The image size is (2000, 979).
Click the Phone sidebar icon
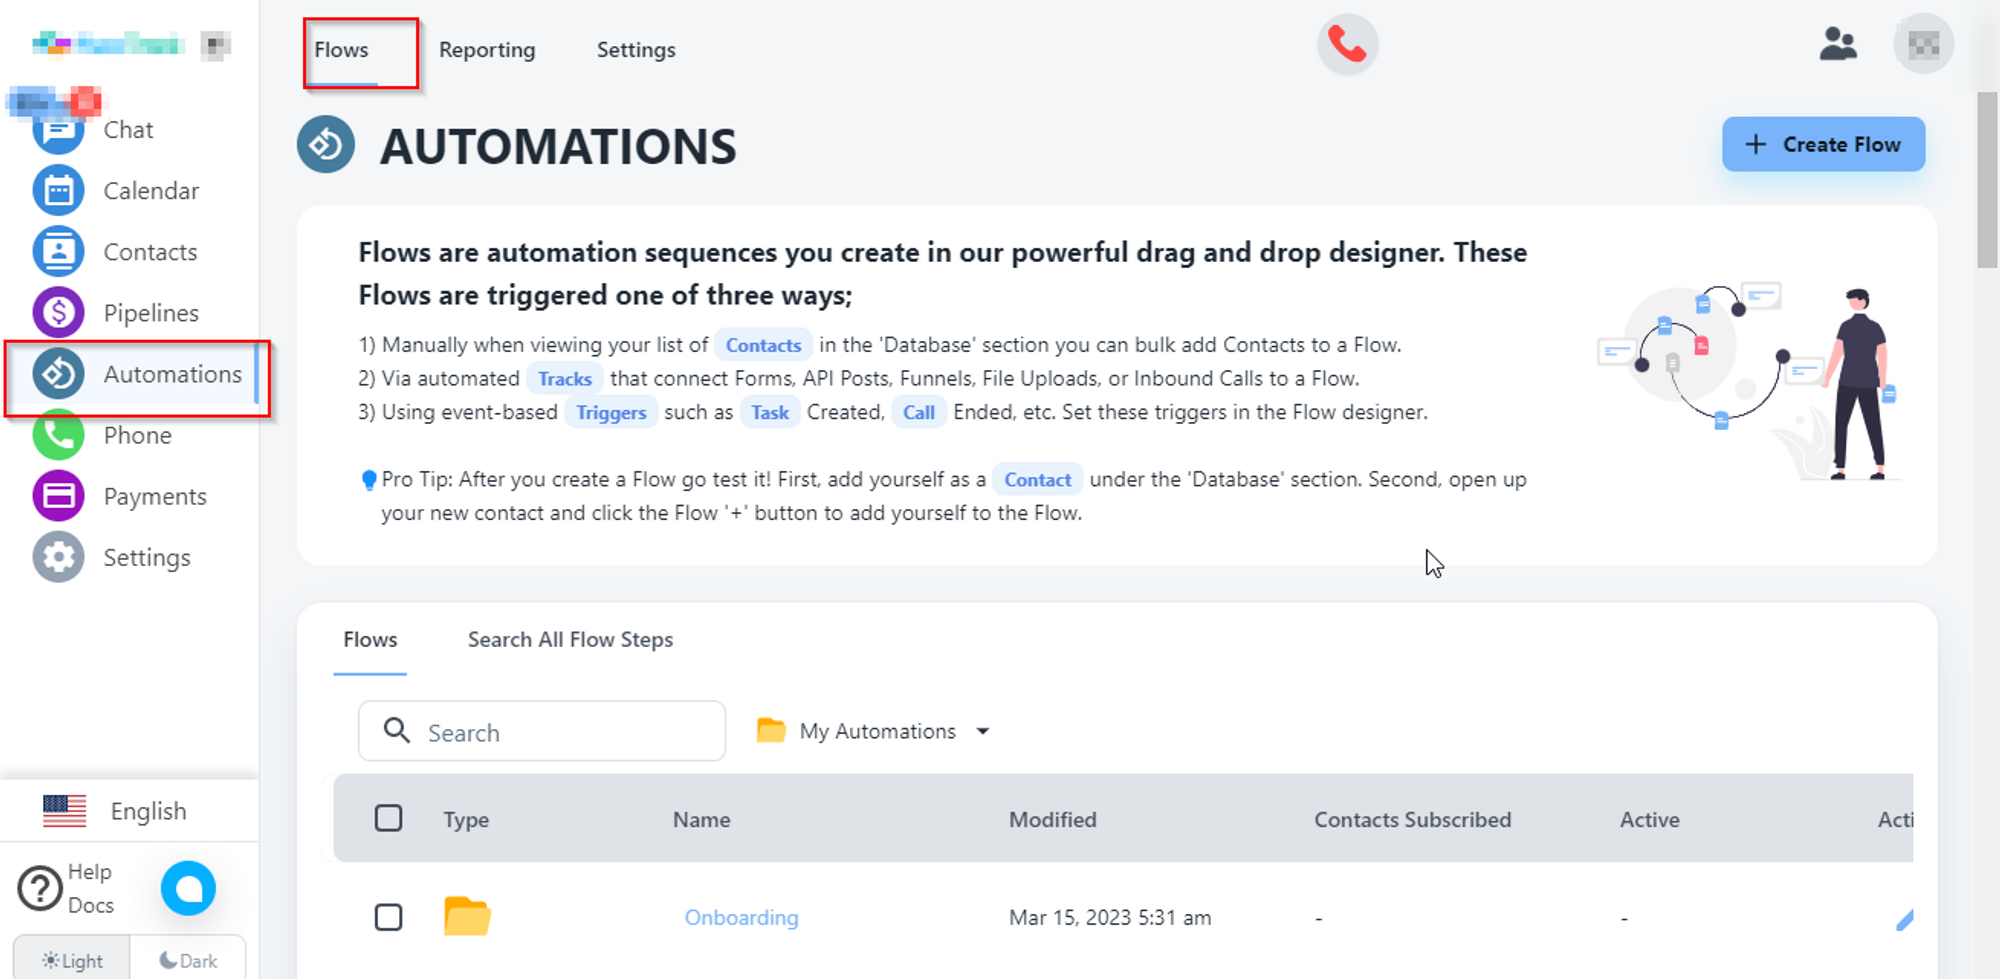point(58,435)
